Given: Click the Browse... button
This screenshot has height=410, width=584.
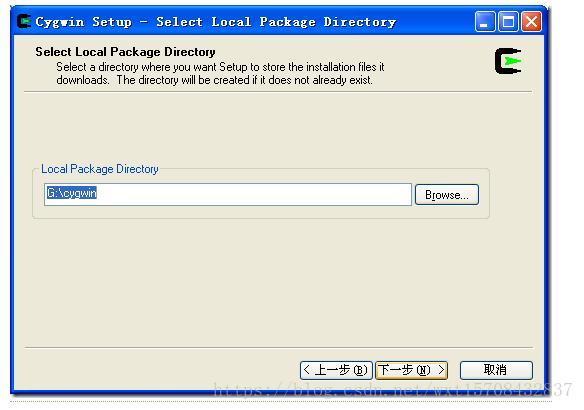Looking at the screenshot, I should 447,194.
